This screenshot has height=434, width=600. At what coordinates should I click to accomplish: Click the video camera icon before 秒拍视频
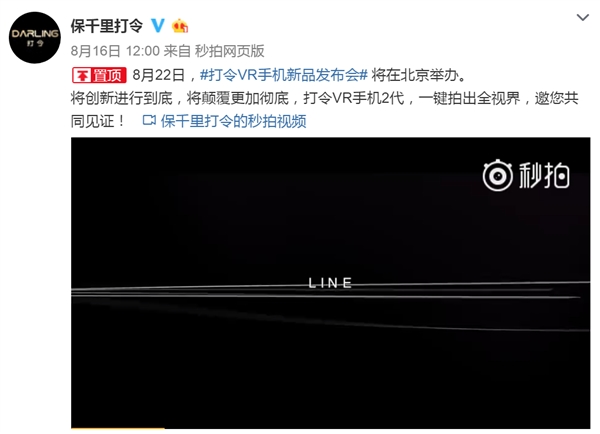149,121
